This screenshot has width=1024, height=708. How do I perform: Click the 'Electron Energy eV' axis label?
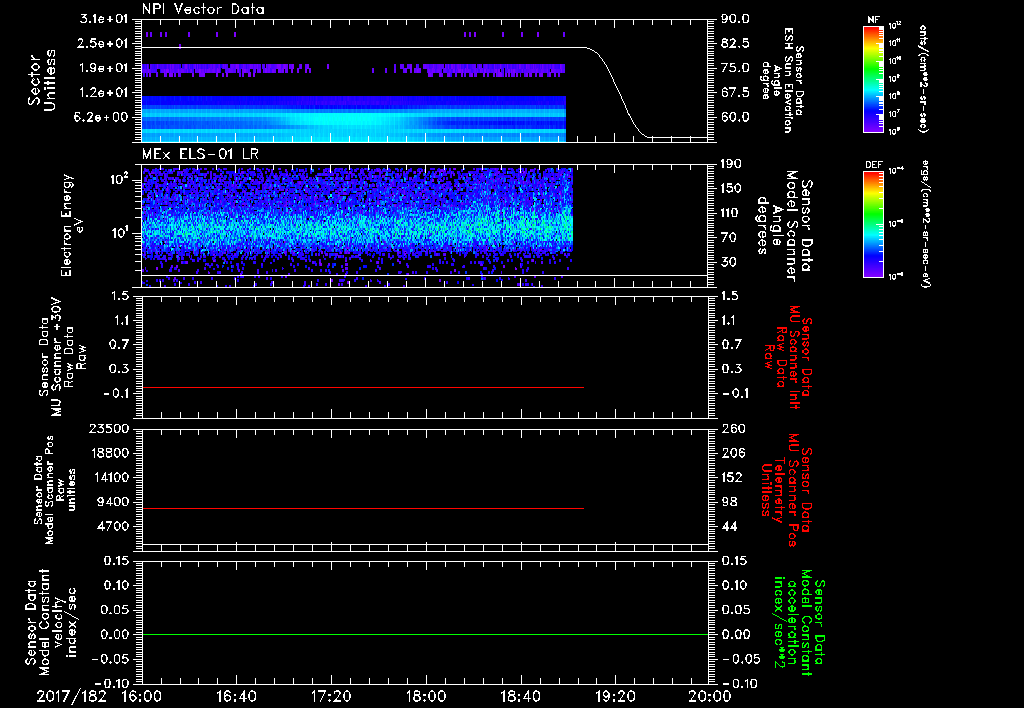pos(74,225)
